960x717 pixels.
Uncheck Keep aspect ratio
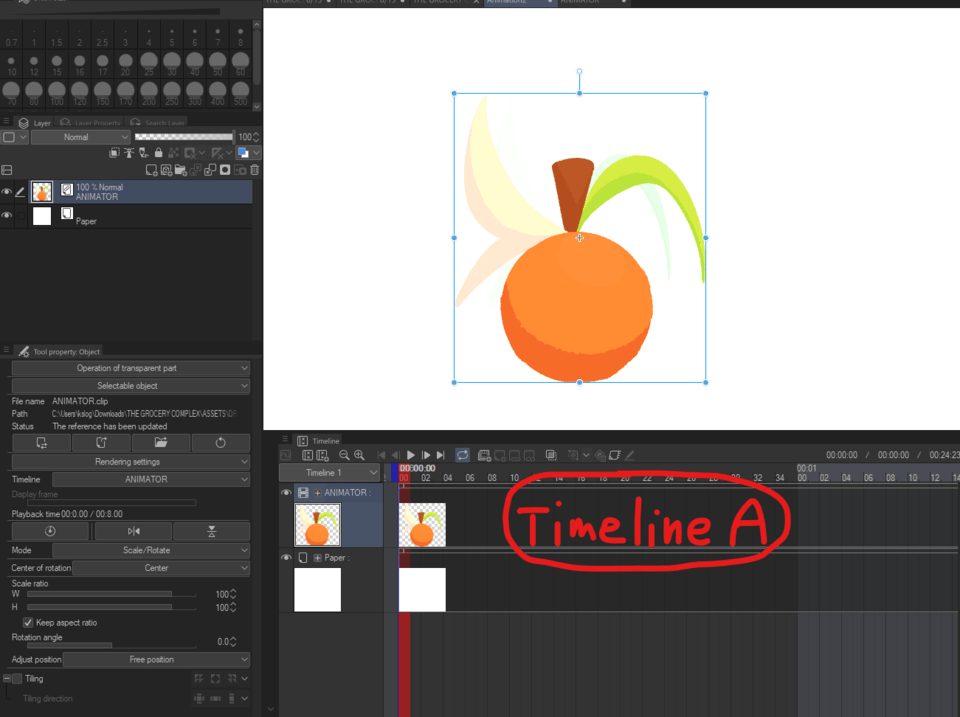click(28, 623)
